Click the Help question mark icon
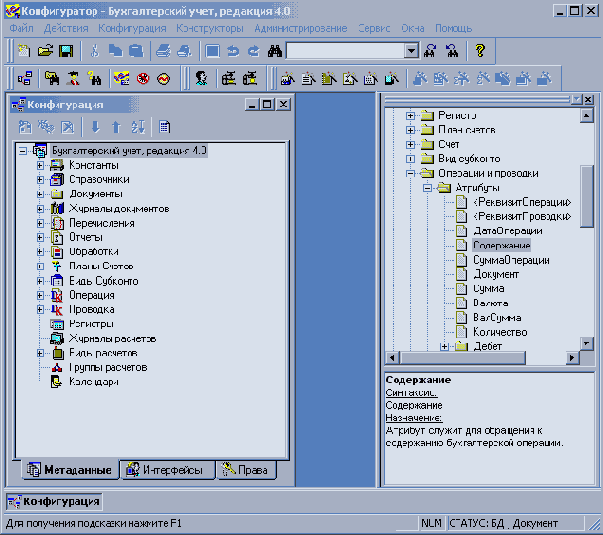The width and height of the screenshot is (603, 535). (x=480, y=50)
